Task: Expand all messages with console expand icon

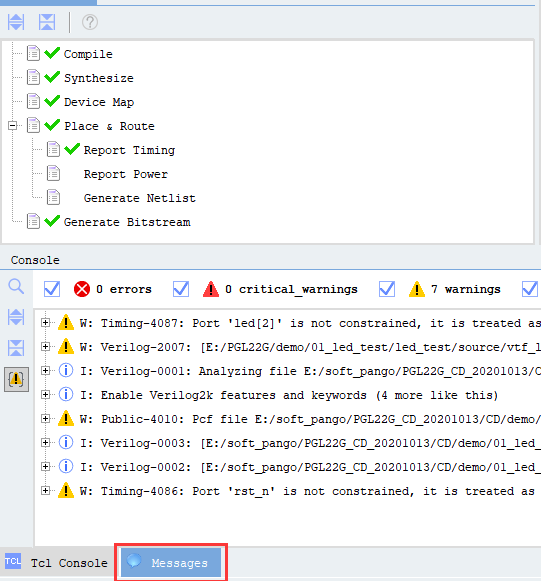Action: coord(16,317)
